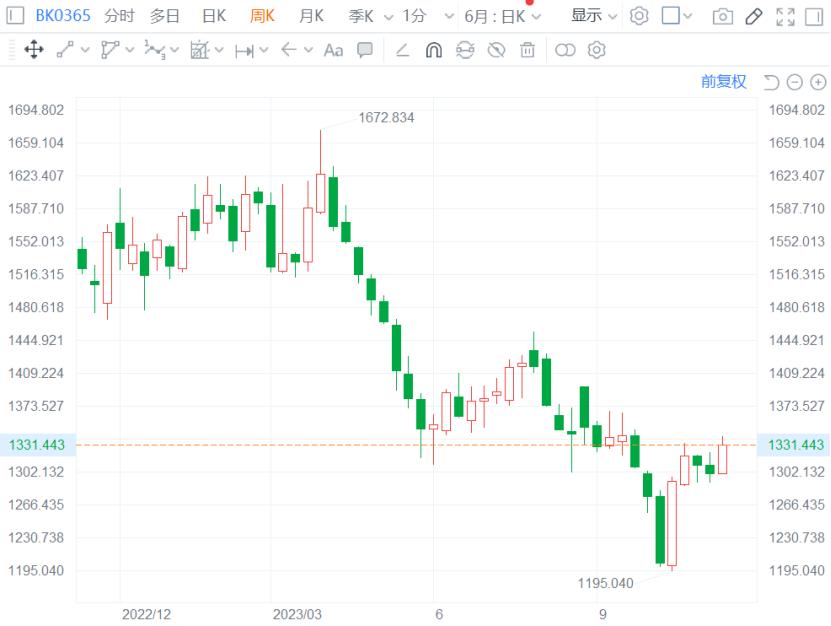Viewport: 831px width, 626px height.
Task: Switch to the 日K tab
Action: (214, 16)
